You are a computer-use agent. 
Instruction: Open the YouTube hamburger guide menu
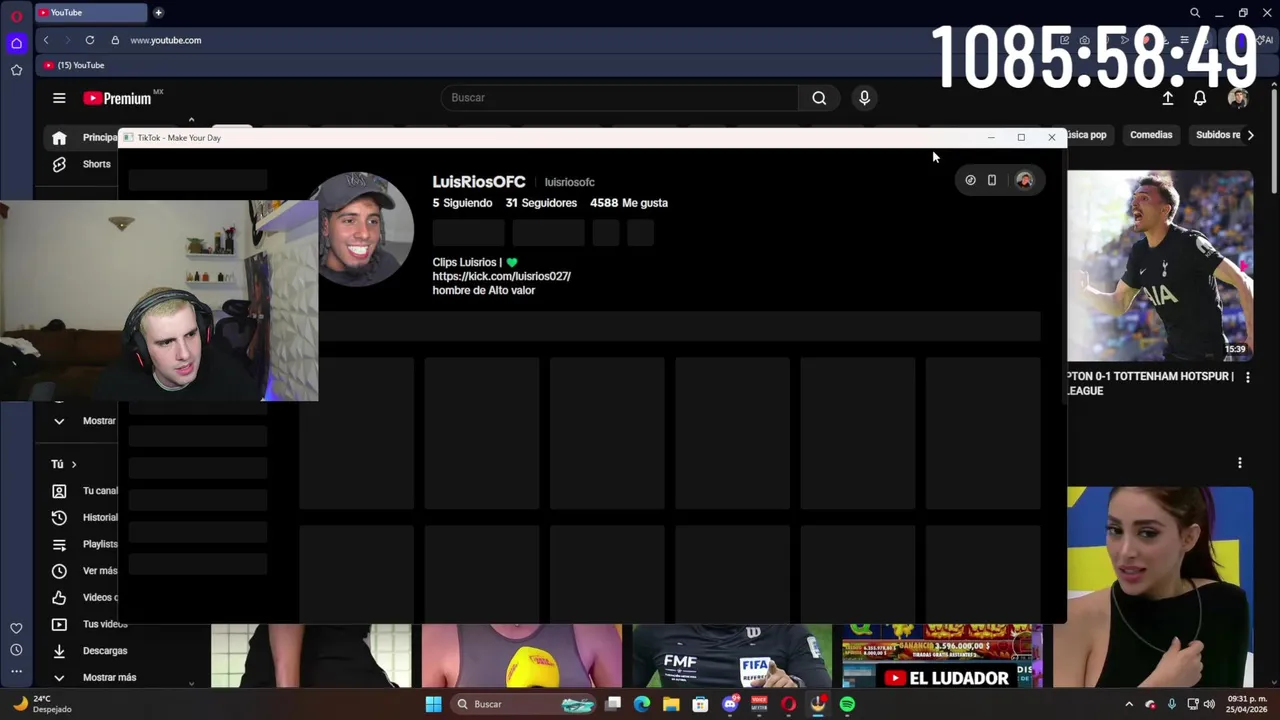coord(59,98)
